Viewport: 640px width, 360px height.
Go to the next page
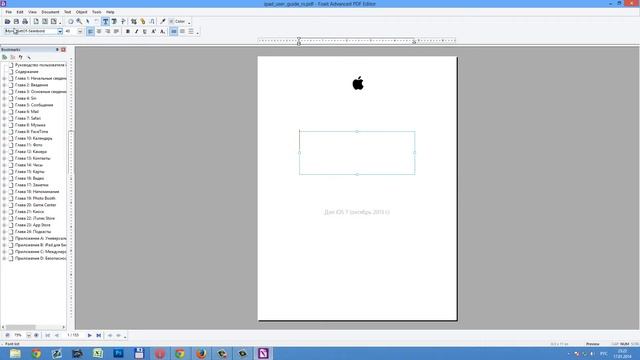[90, 336]
